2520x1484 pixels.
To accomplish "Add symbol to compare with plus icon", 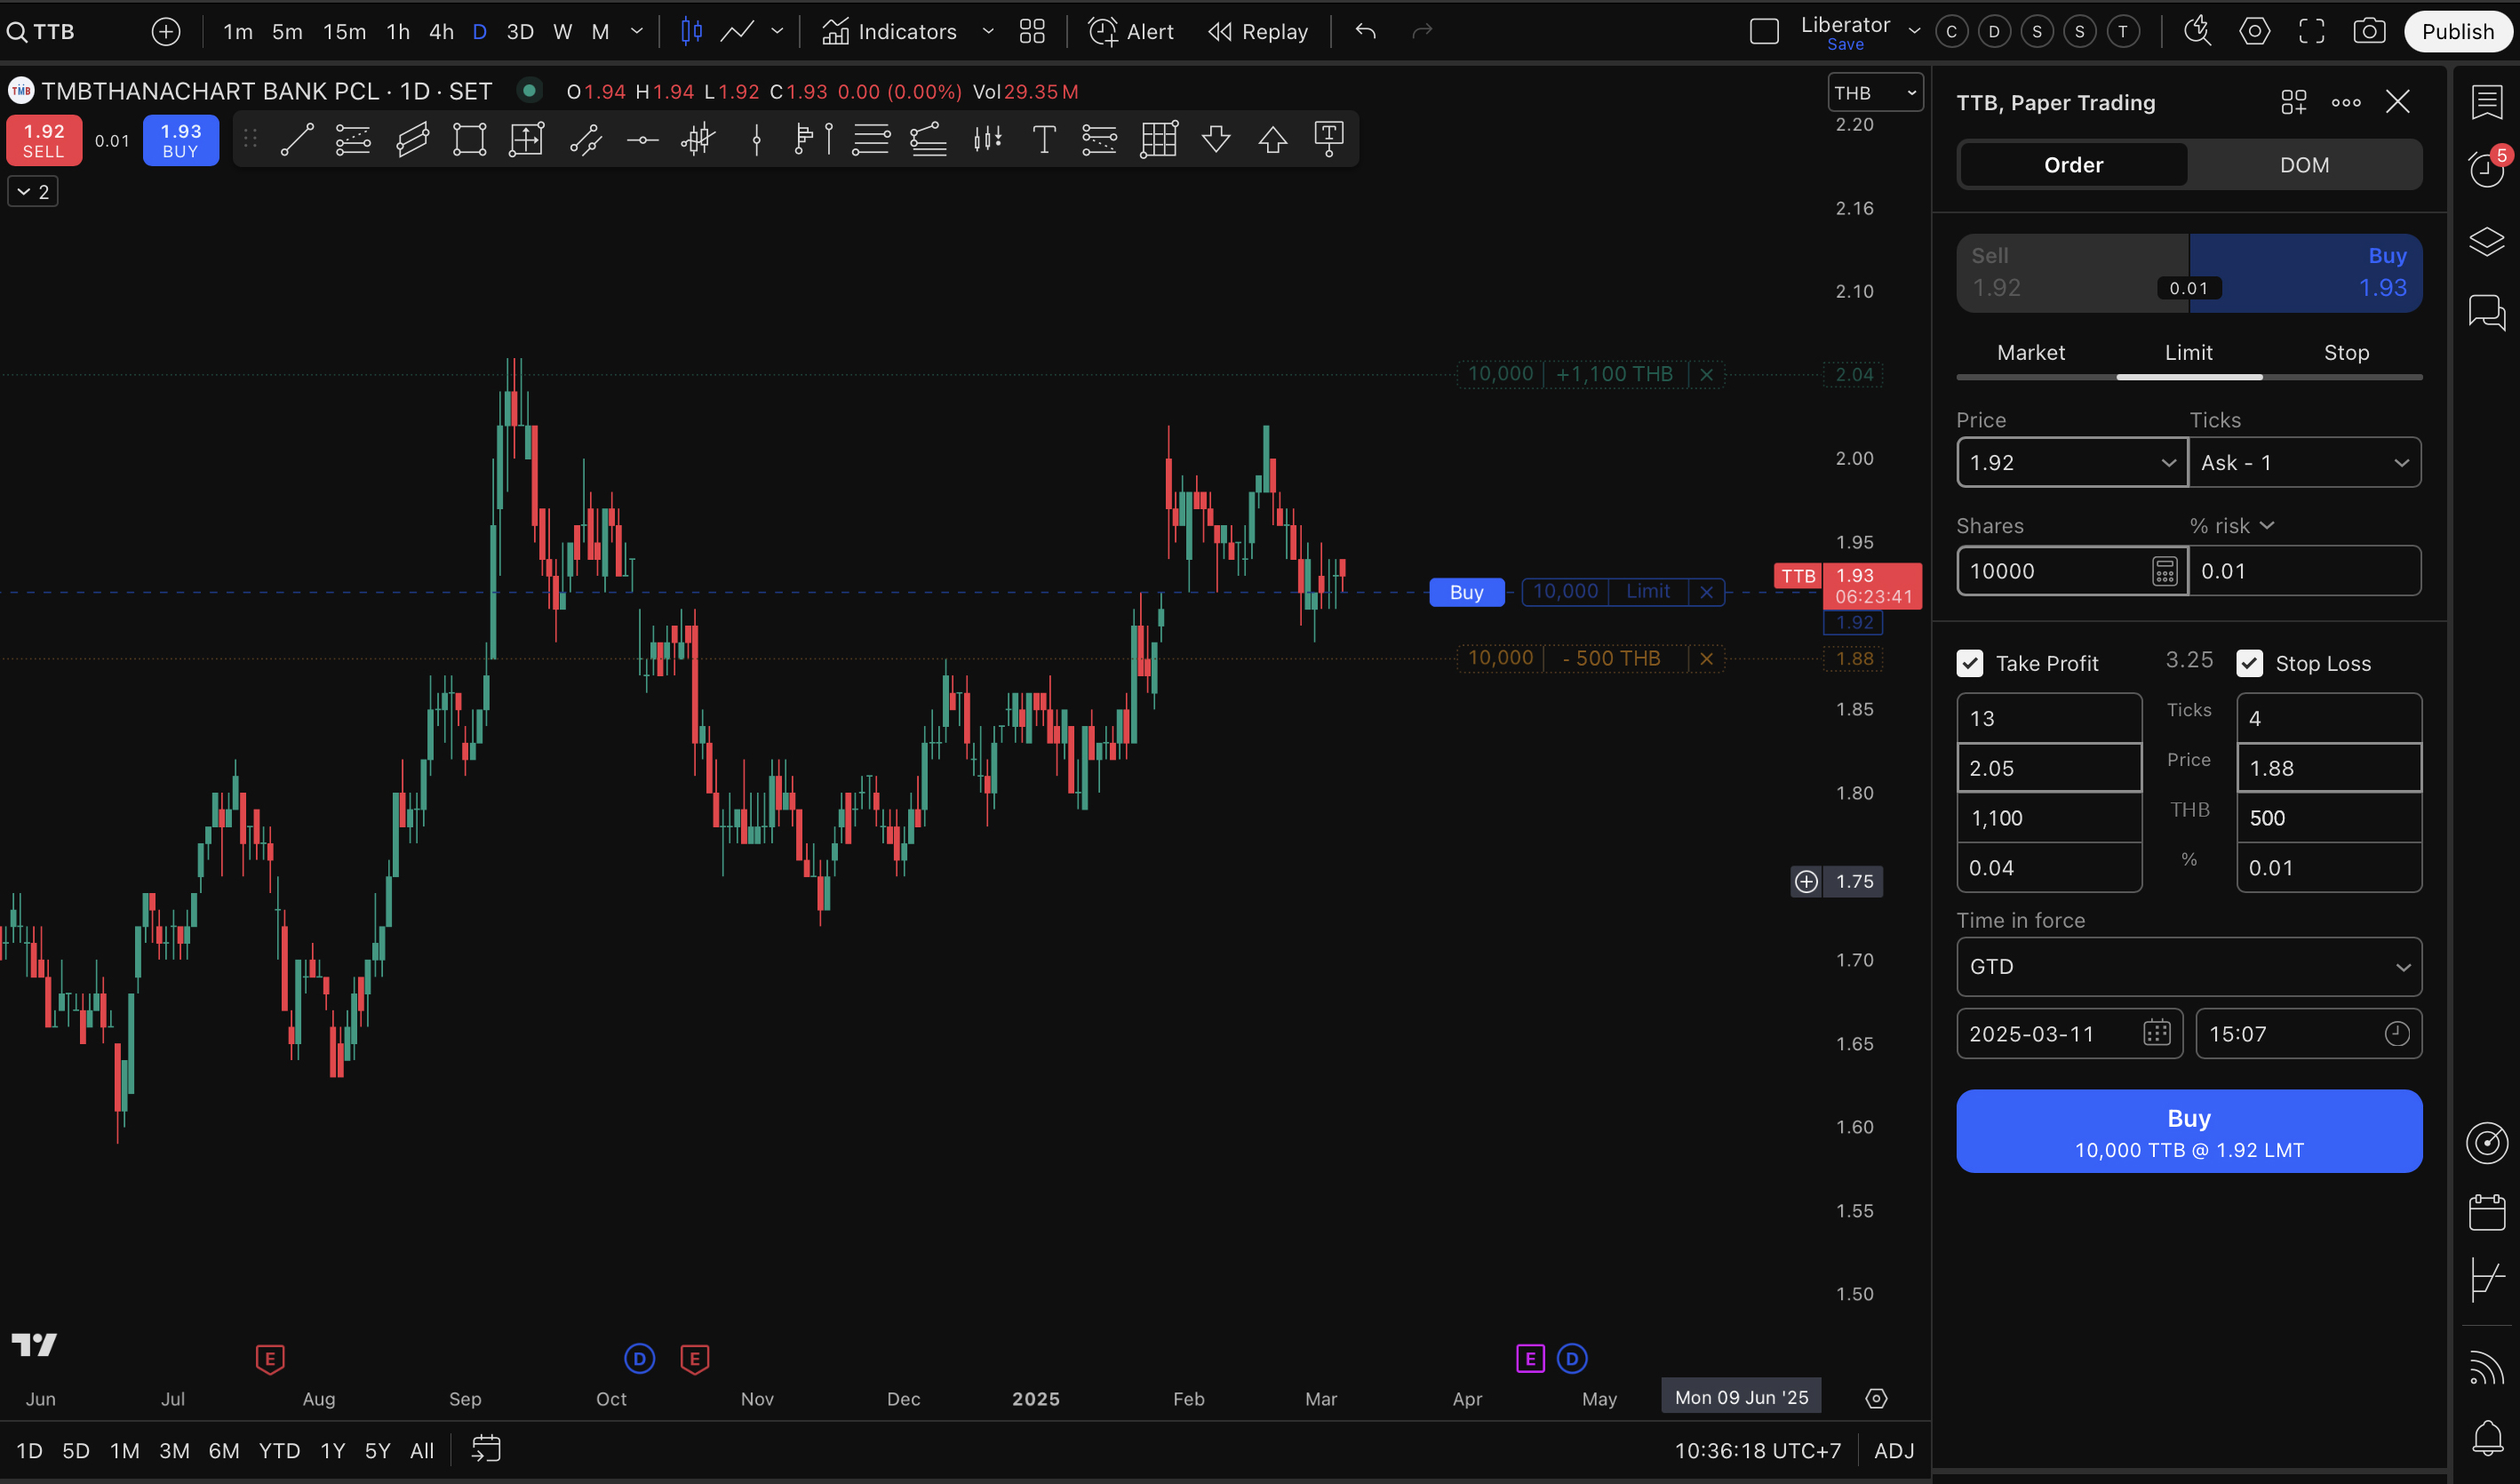I will point(166,32).
